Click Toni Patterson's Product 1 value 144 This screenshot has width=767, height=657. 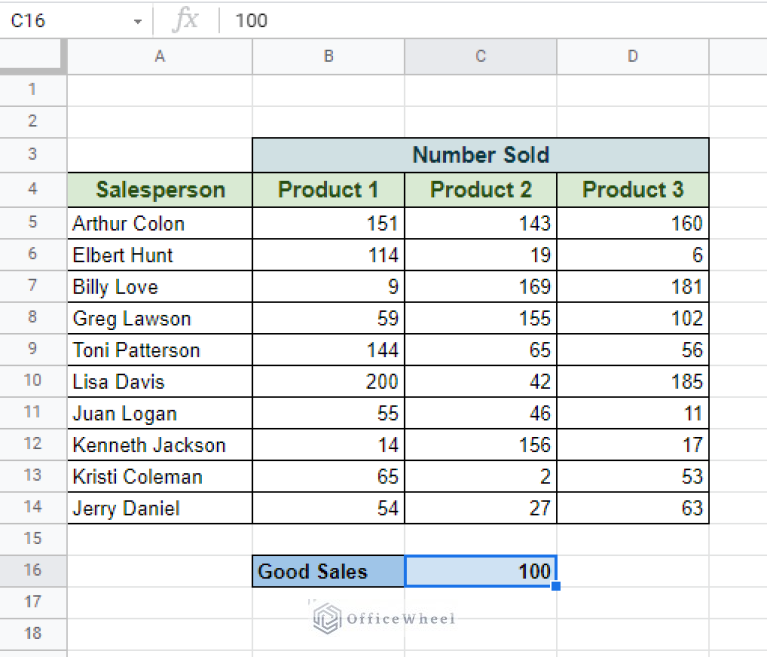tap(329, 350)
